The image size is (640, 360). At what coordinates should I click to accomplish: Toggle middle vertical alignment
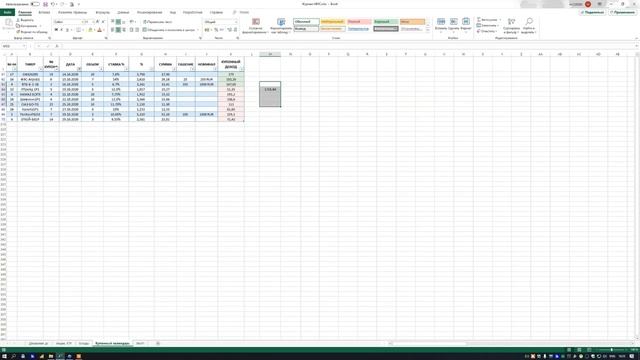pyautogui.click(x=118, y=22)
